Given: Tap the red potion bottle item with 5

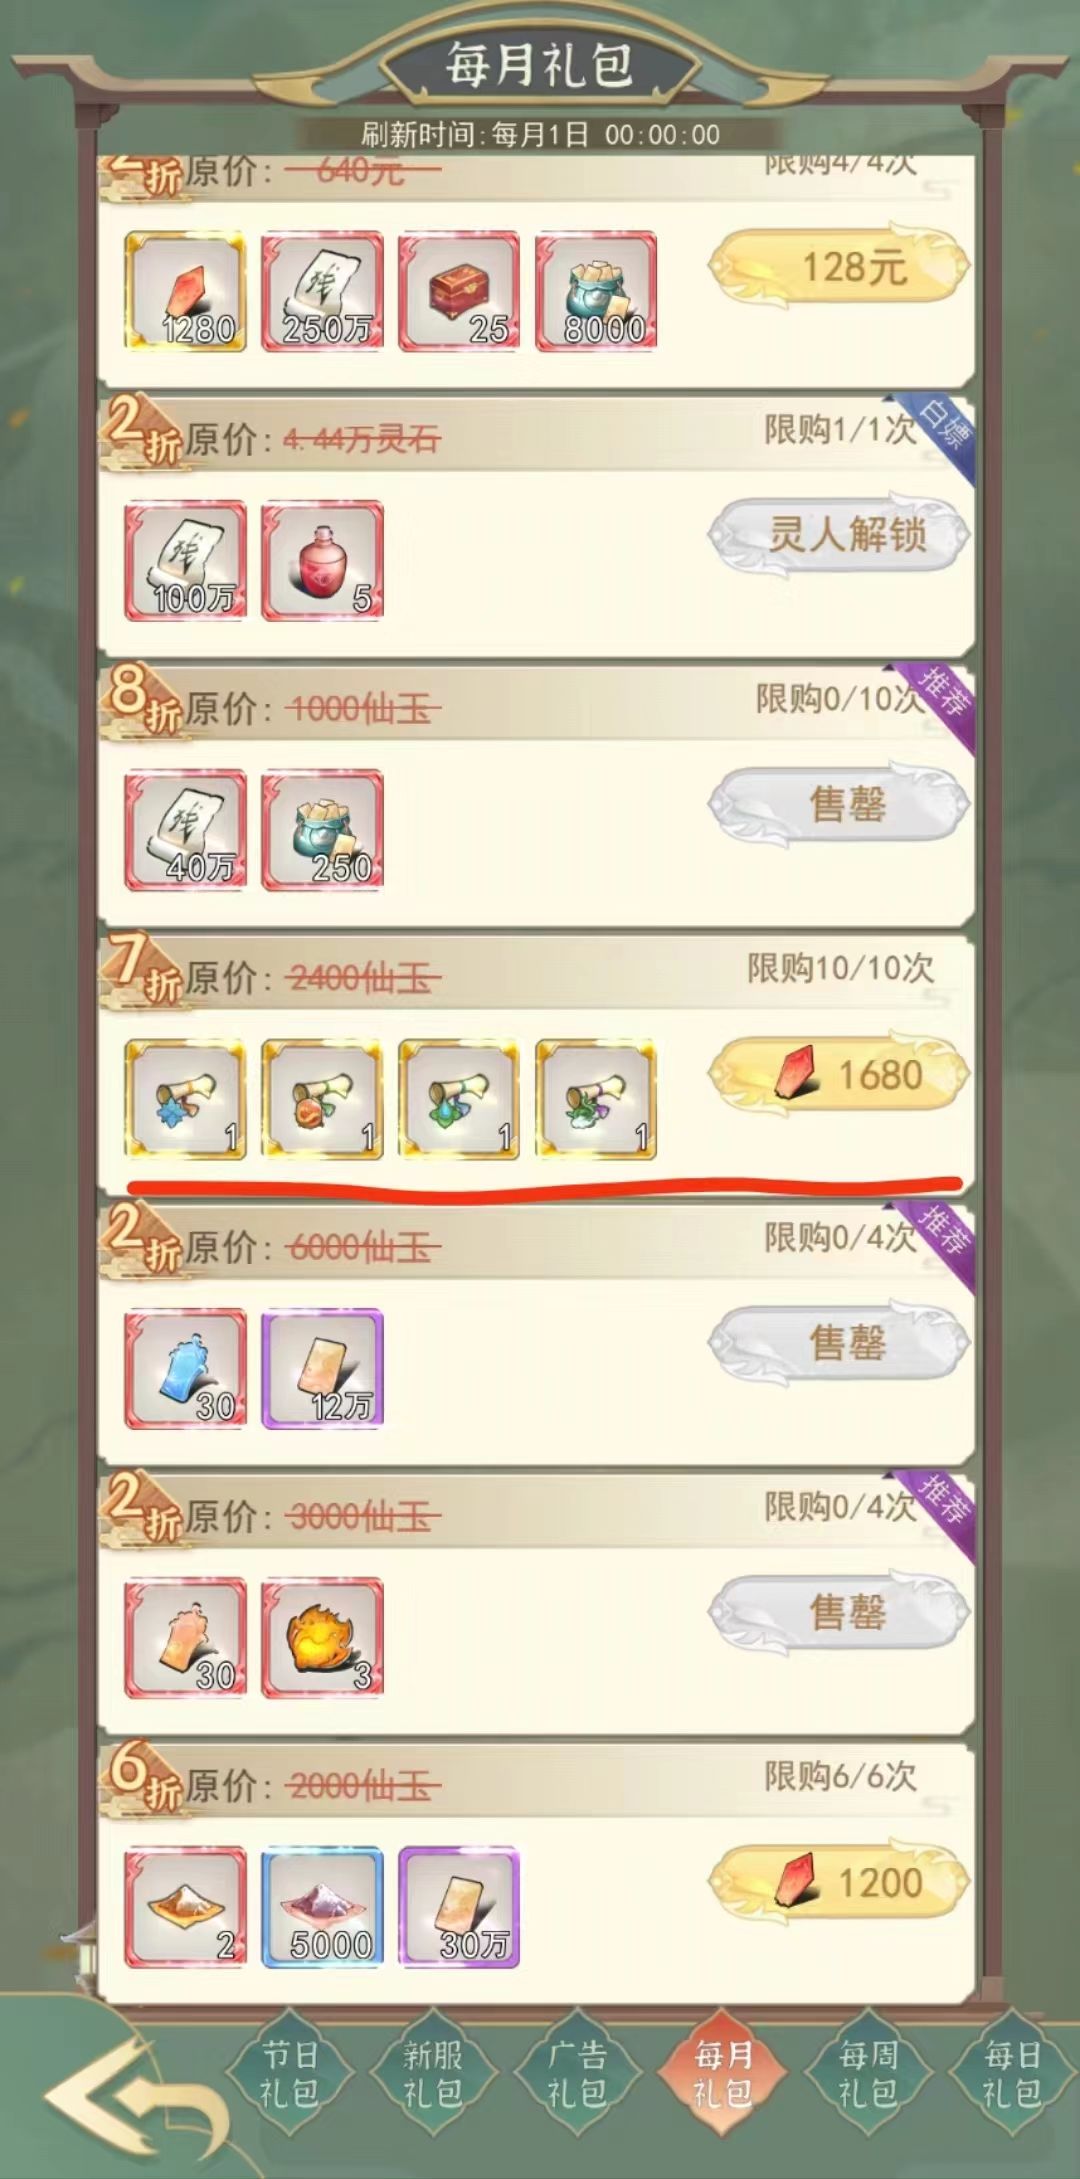Looking at the screenshot, I should click(322, 561).
